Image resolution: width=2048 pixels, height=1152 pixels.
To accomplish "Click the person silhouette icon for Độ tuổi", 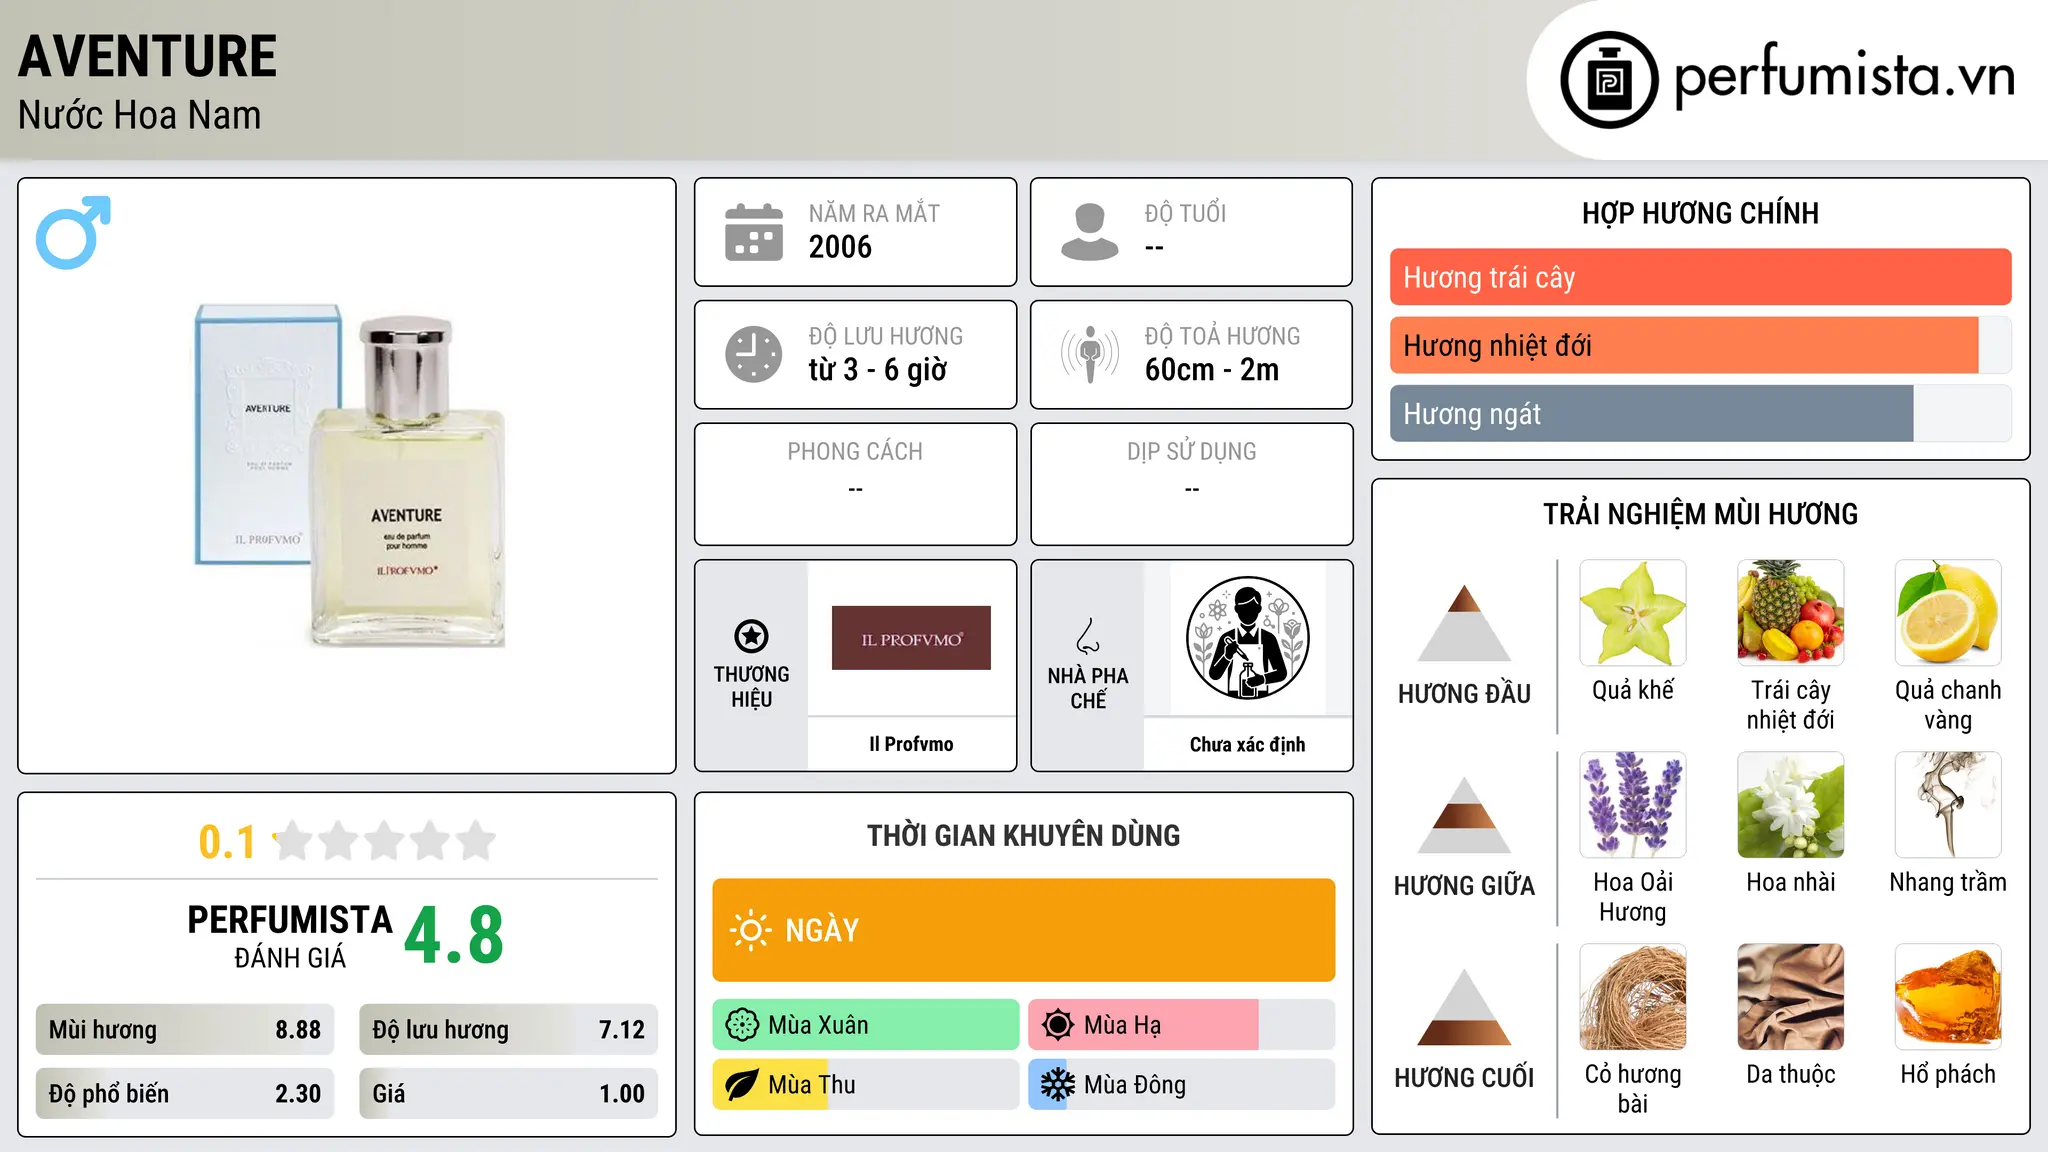I will point(1090,232).
